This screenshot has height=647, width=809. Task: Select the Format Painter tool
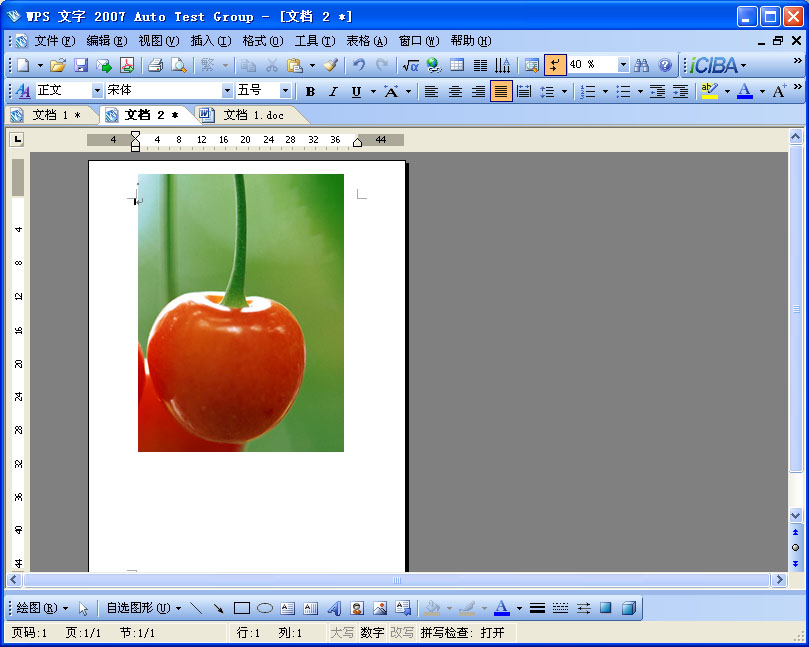(330, 65)
